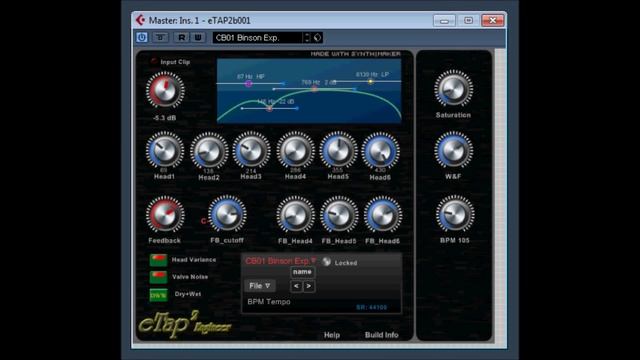
Task: Click the Head4 knob
Action: click(295, 150)
